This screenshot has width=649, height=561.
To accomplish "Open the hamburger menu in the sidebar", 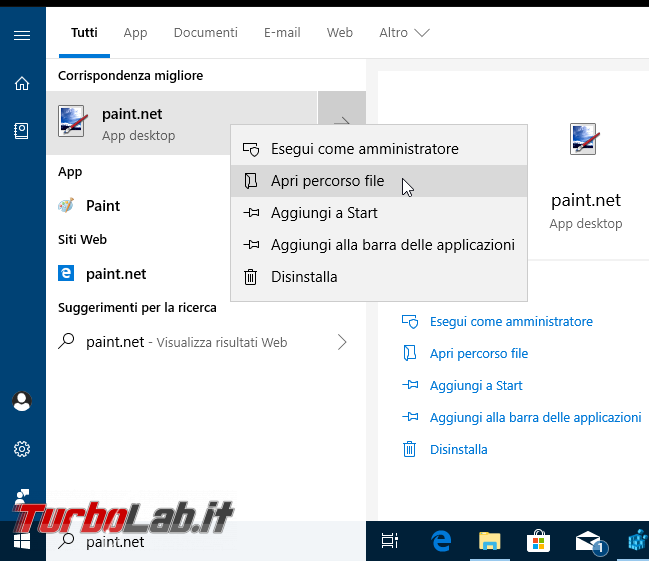I will [x=22, y=36].
